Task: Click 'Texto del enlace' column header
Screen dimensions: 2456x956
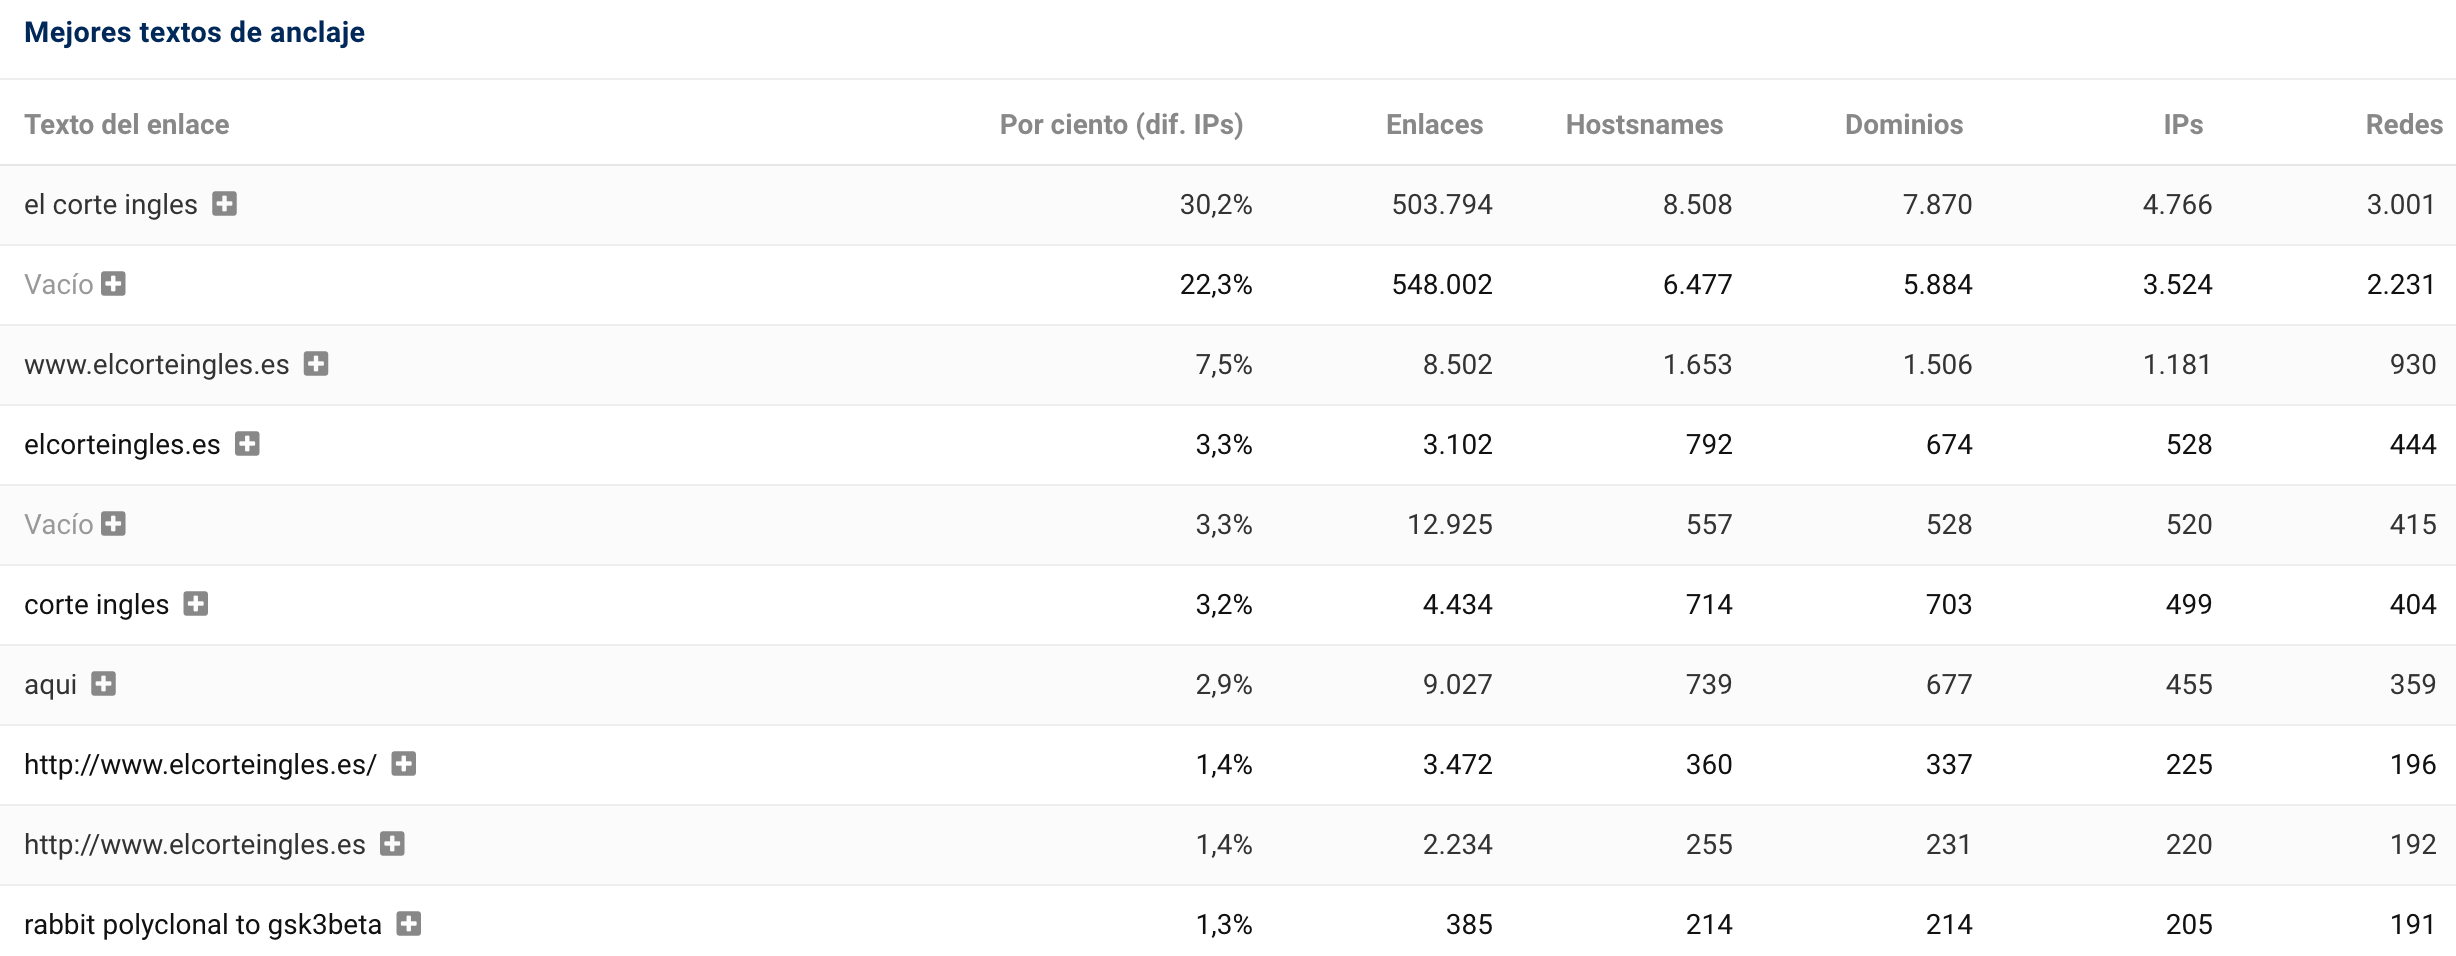Action: [x=127, y=124]
